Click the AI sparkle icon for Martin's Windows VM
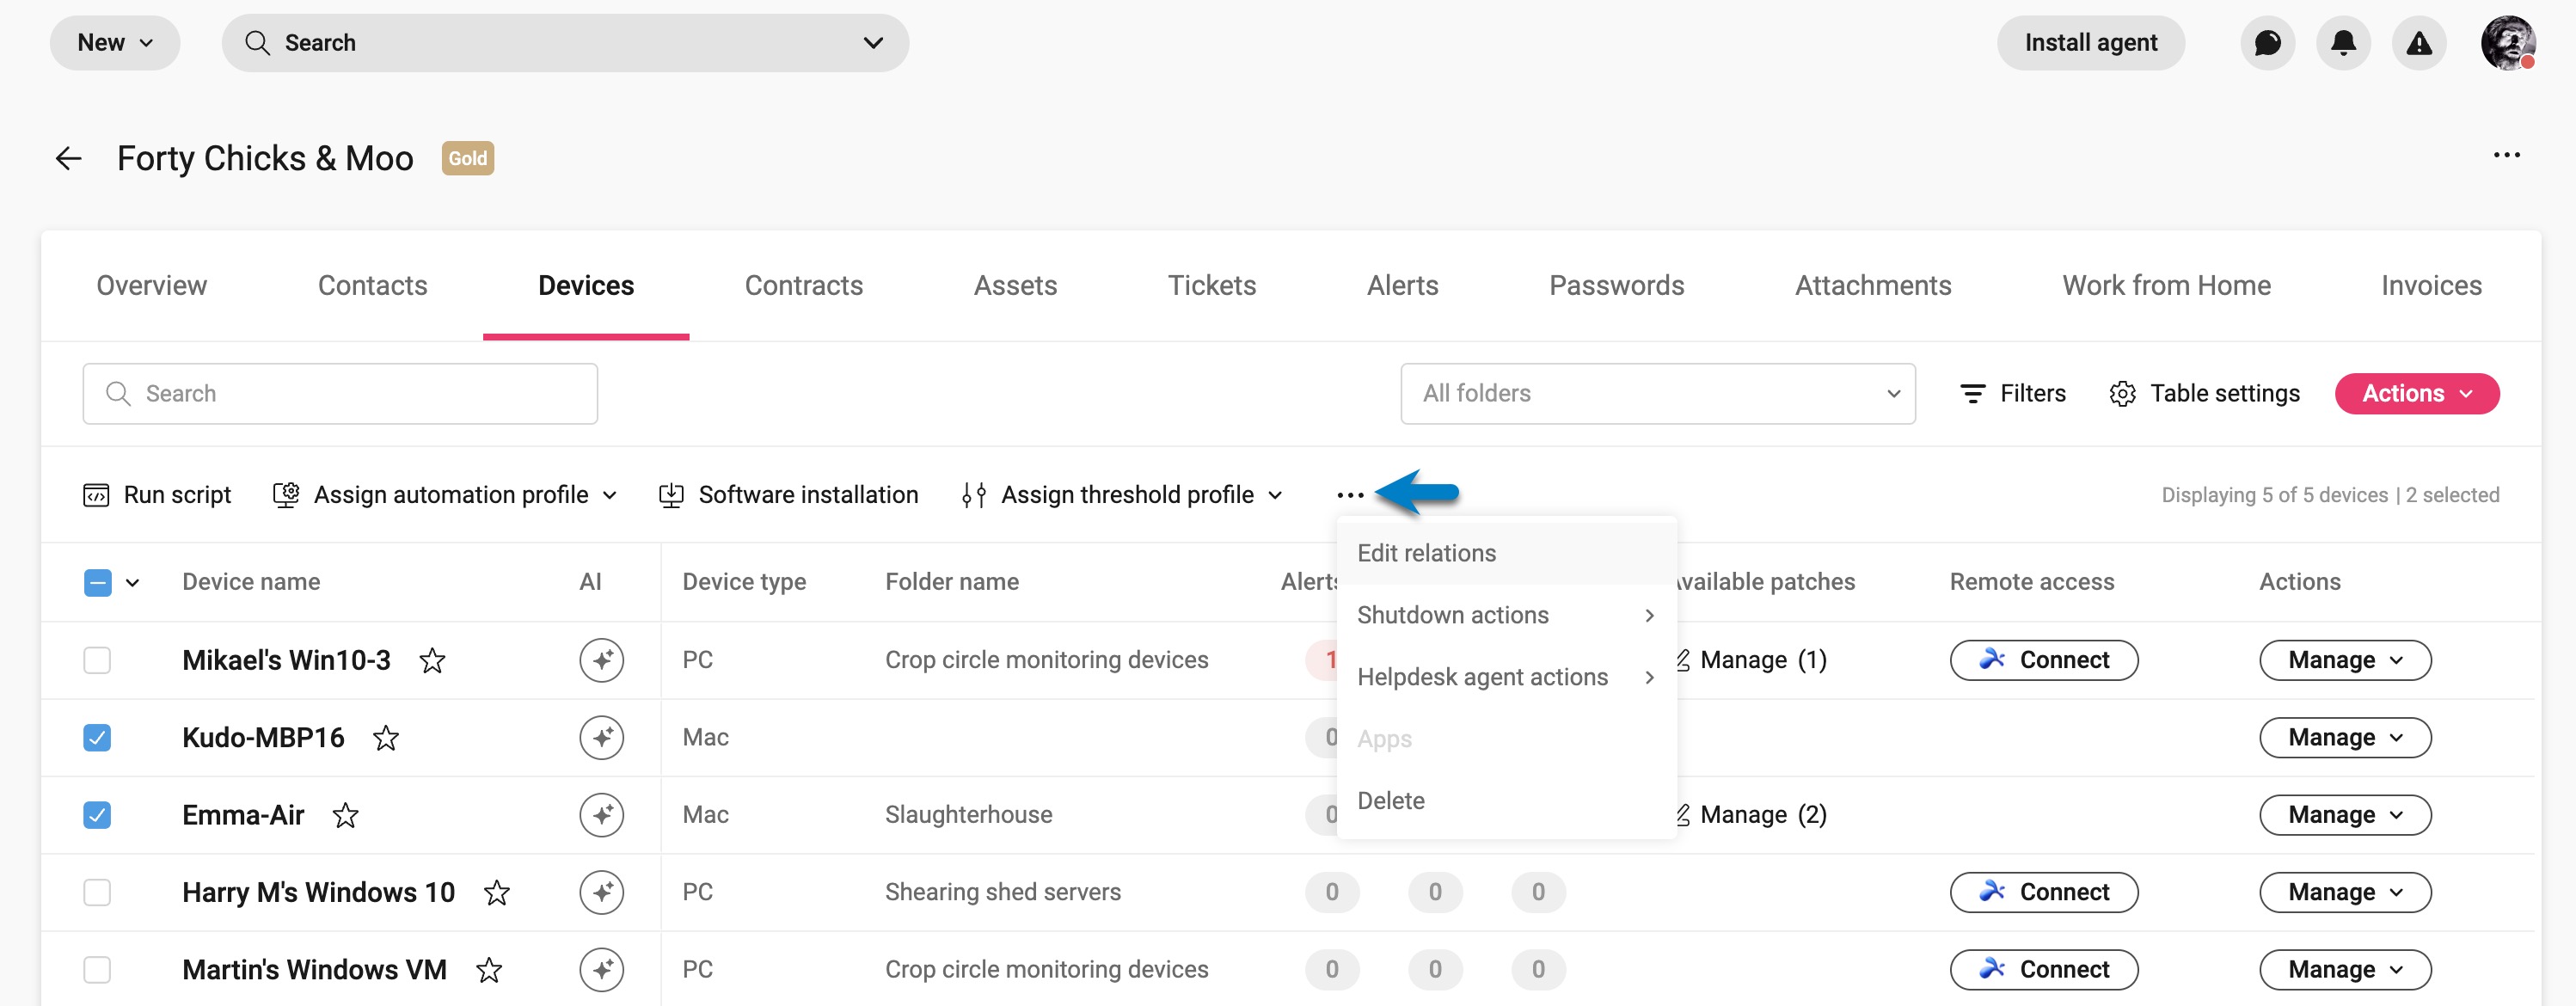 click(601, 970)
